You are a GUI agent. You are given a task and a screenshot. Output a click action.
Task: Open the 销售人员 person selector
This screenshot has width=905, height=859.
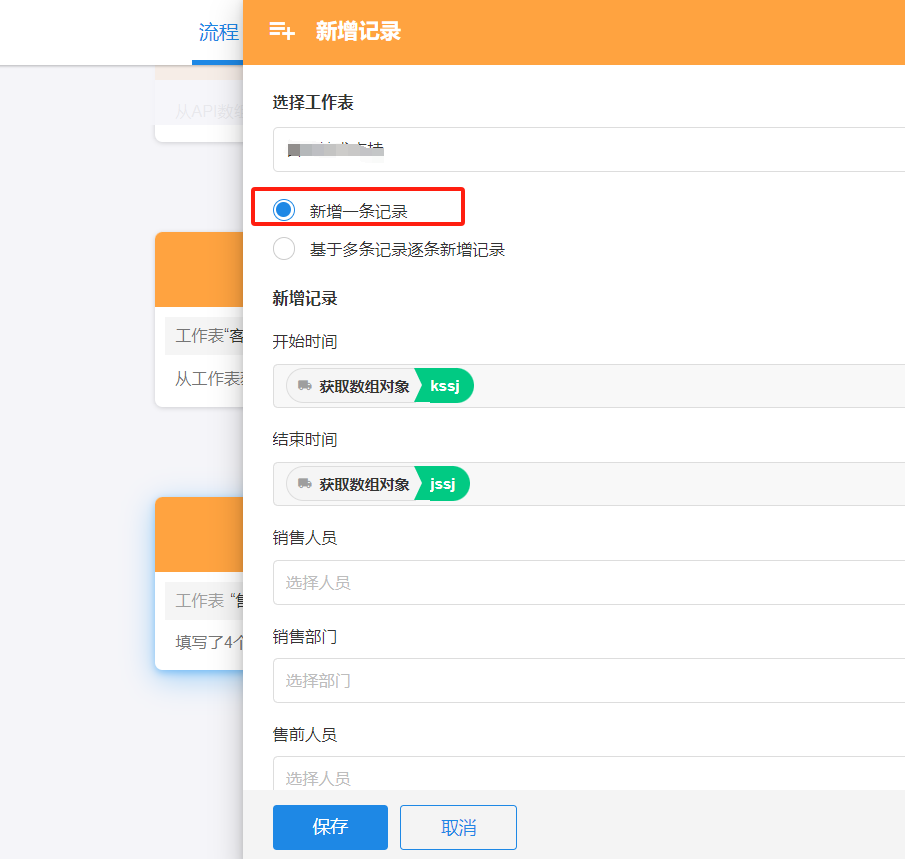tap(588, 582)
